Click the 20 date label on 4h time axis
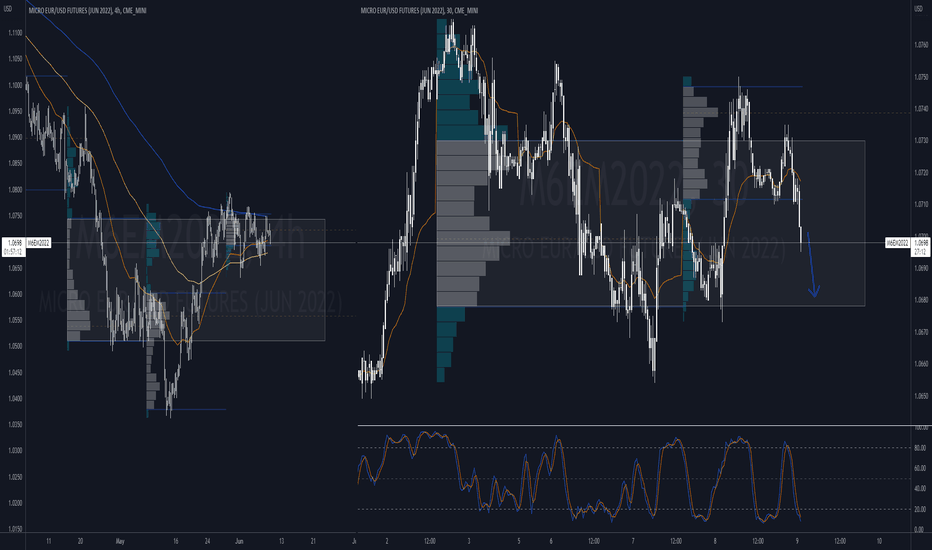932x550 pixels. pyautogui.click(x=80, y=541)
